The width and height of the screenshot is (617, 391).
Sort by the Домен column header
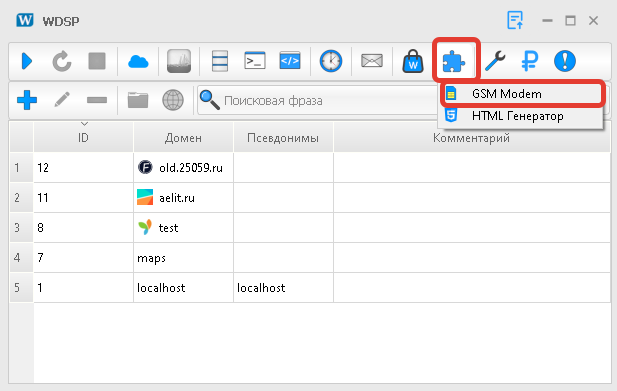[x=183, y=138]
